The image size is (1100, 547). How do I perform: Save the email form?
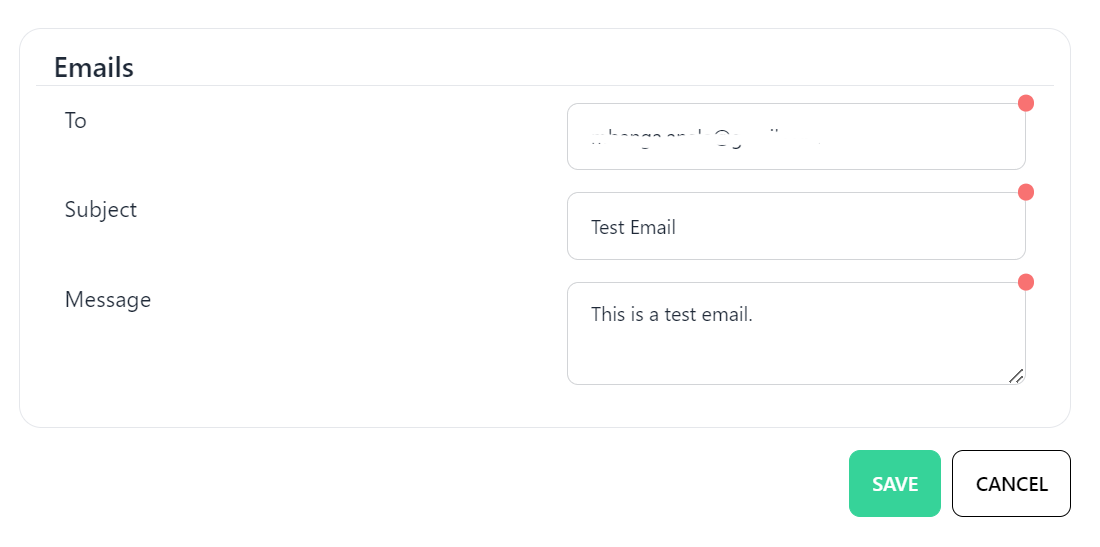[x=894, y=484]
